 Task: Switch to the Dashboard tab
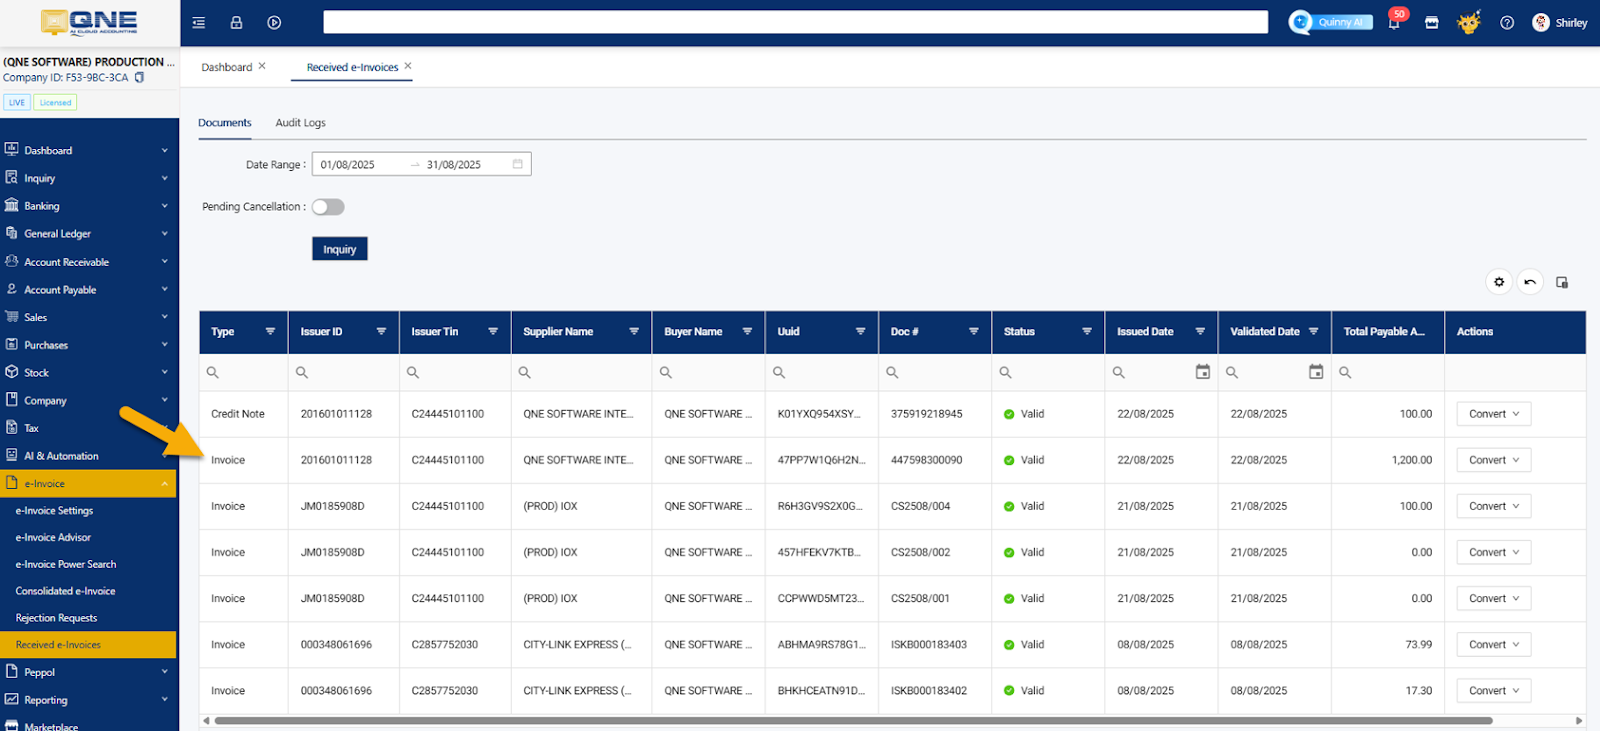pyautogui.click(x=227, y=67)
